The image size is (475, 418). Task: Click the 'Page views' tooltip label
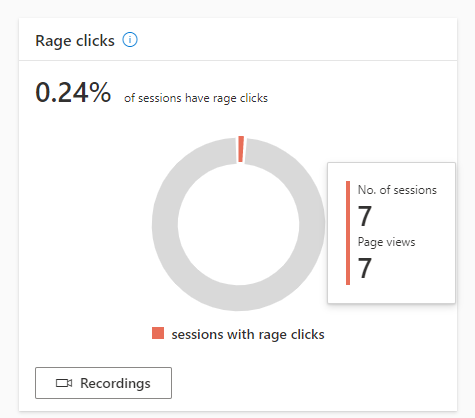(x=386, y=242)
